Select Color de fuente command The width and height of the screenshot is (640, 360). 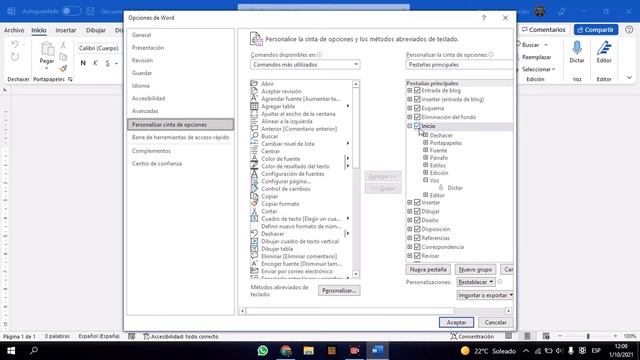click(300, 159)
